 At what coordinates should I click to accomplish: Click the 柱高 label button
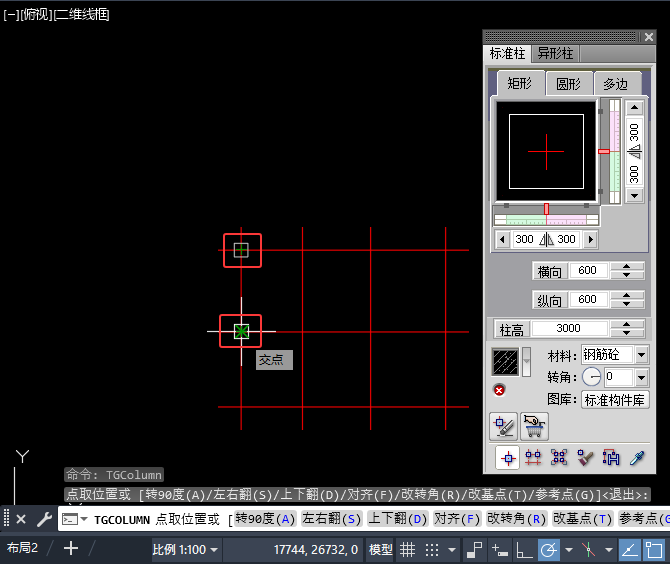[x=512, y=329]
